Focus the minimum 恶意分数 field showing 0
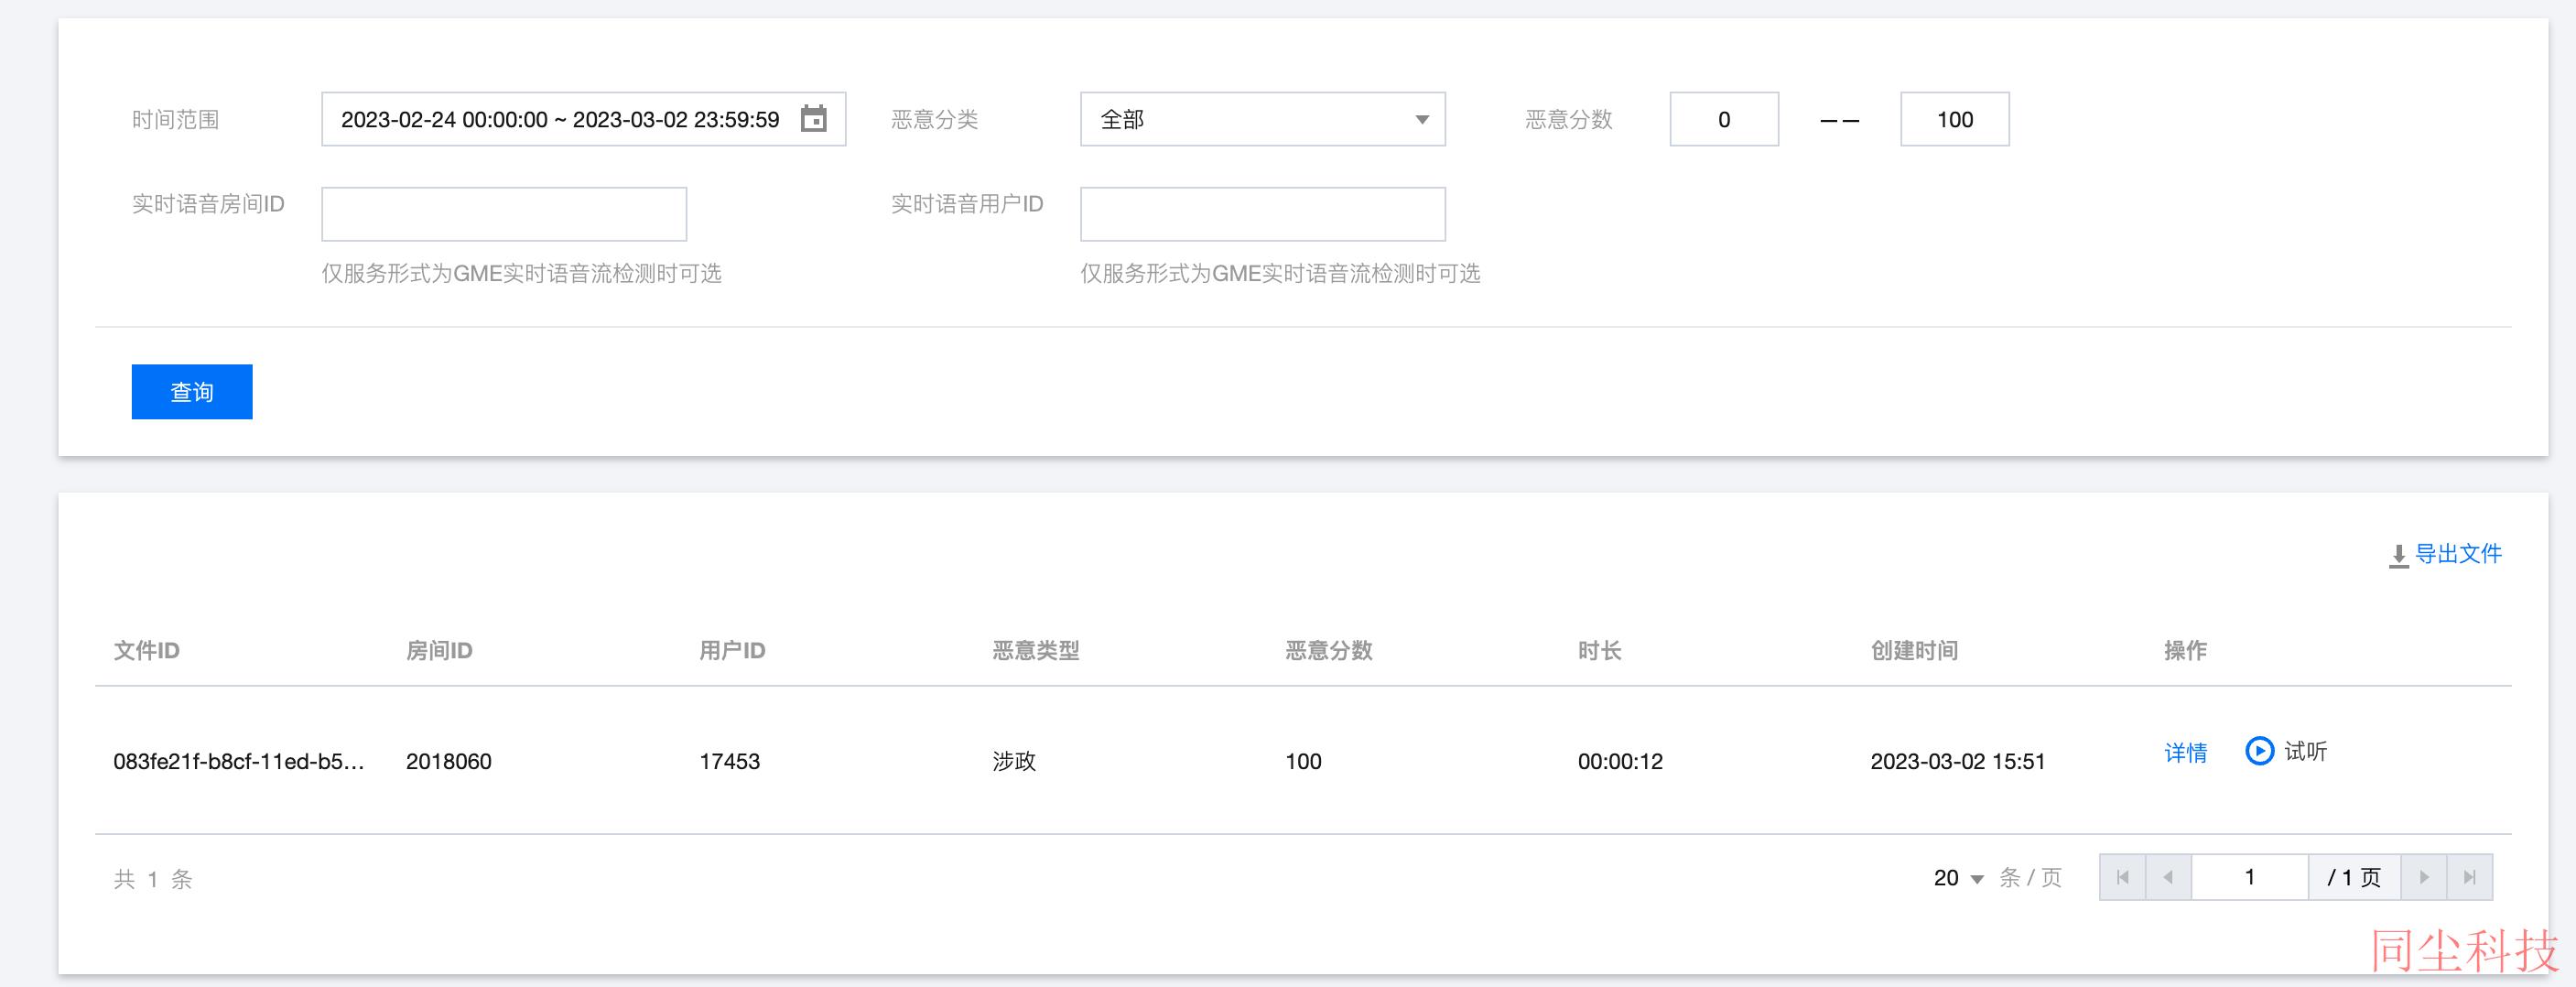The image size is (2576, 987). coord(1724,119)
